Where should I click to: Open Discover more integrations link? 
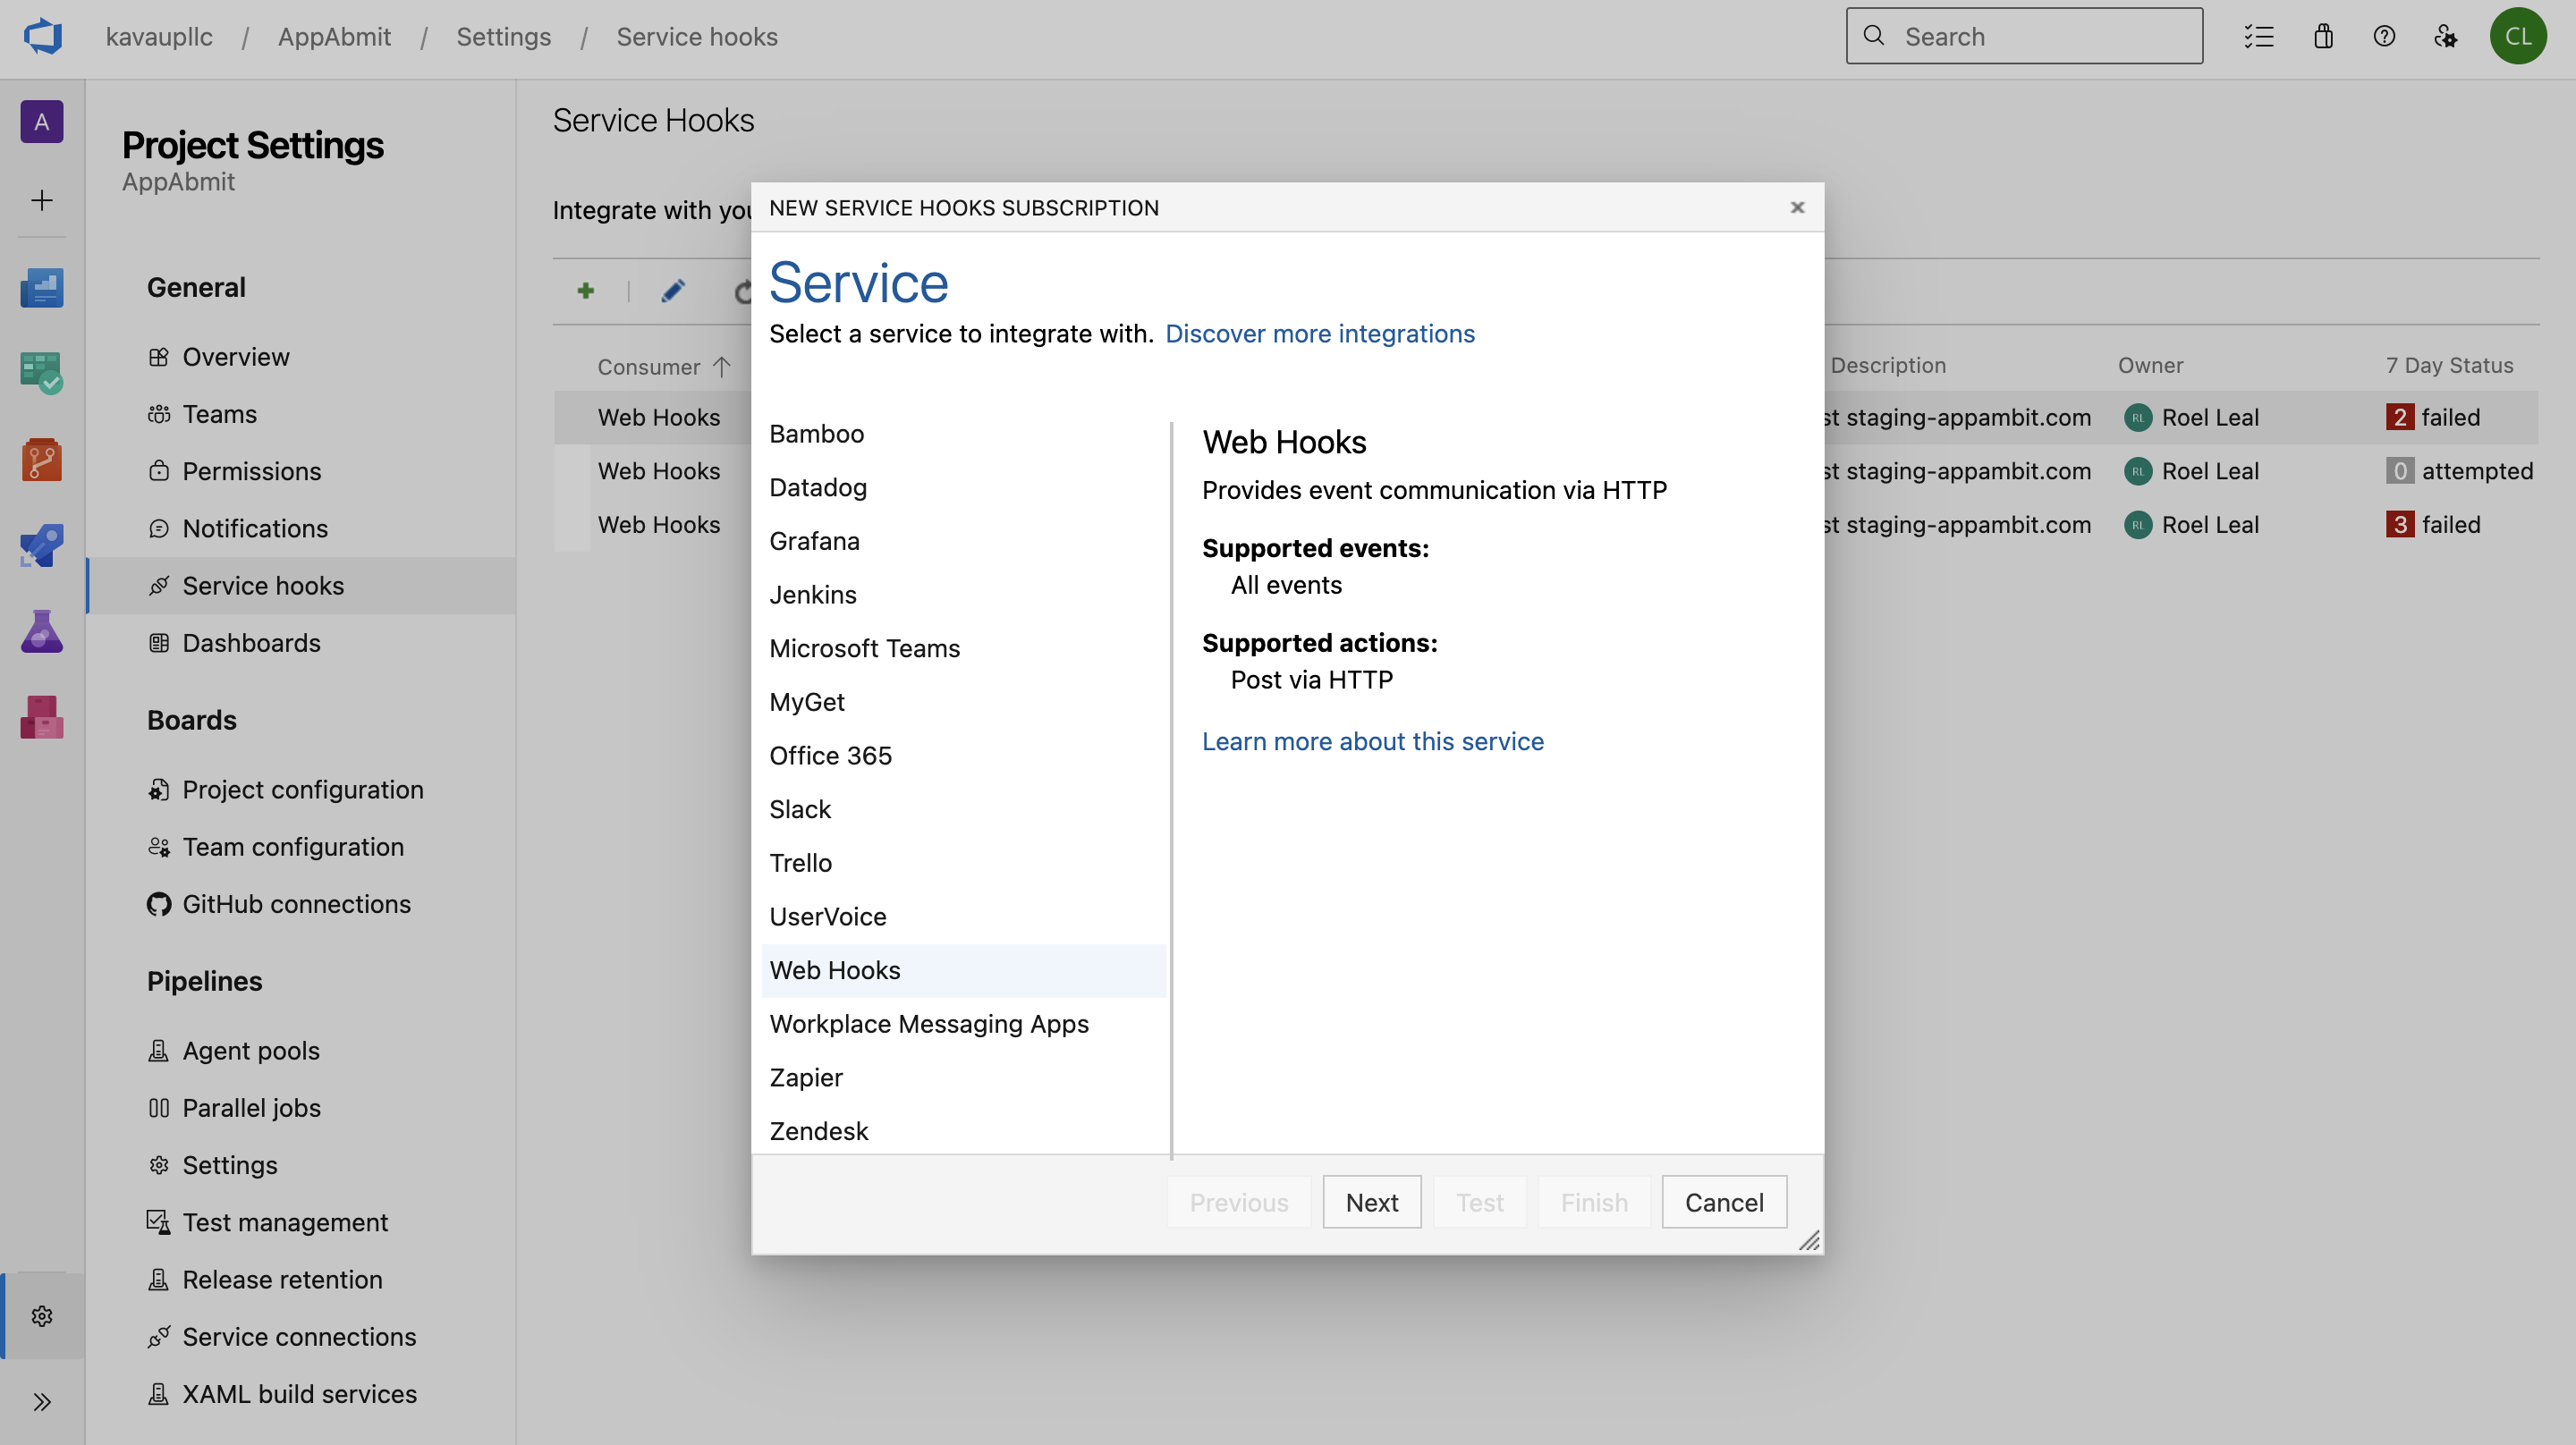[1319, 333]
